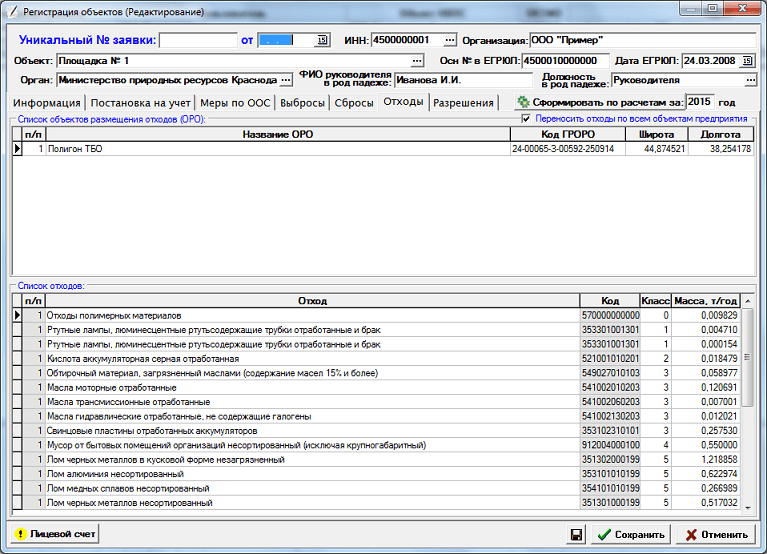
Task: Open Должность selection ellipsis button
Action: [x=750, y=80]
